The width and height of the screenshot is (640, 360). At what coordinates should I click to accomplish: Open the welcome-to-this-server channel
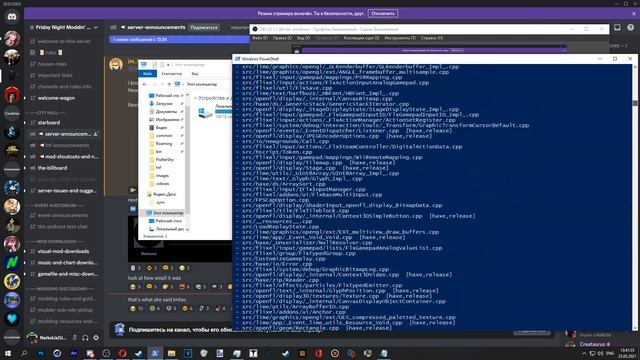pos(64,41)
